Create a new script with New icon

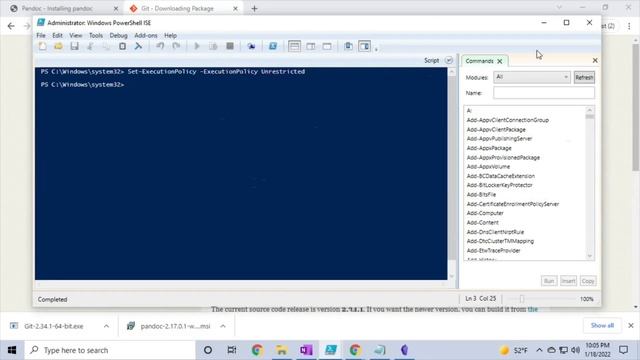42,46
